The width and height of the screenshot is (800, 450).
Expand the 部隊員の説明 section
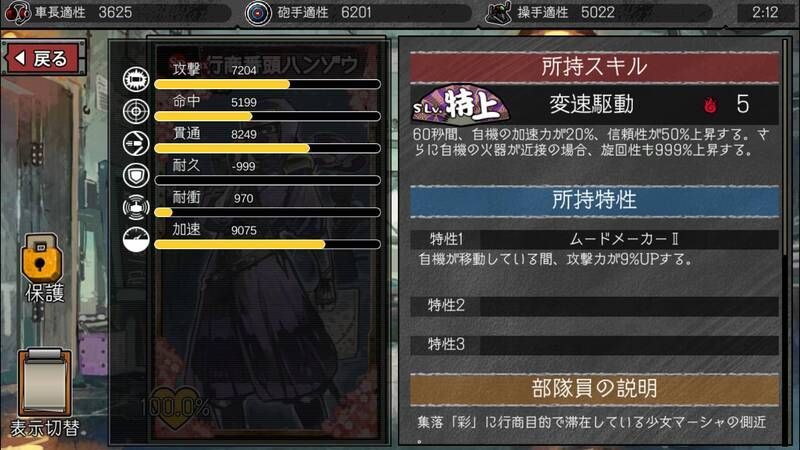pyautogui.click(x=594, y=389)
